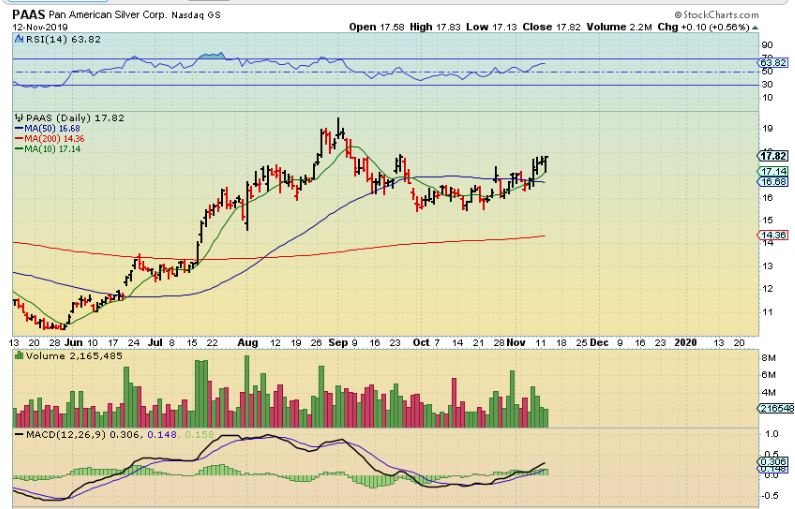Click the 14.36 red MA tag on axis

[774, 235]
